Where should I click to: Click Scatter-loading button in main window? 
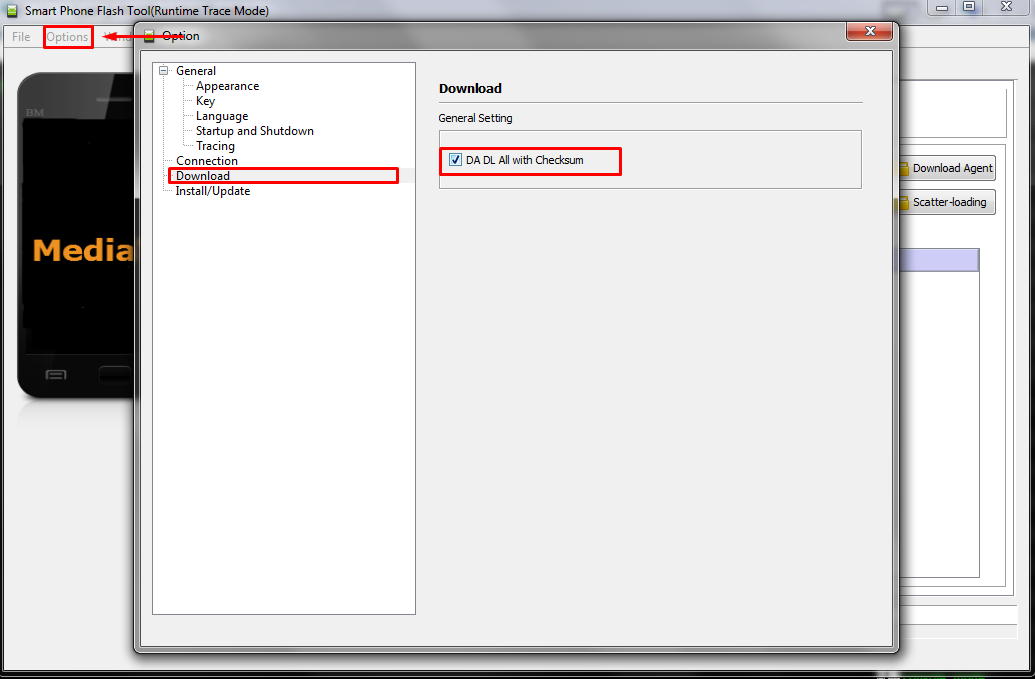[x=949, y=202]
